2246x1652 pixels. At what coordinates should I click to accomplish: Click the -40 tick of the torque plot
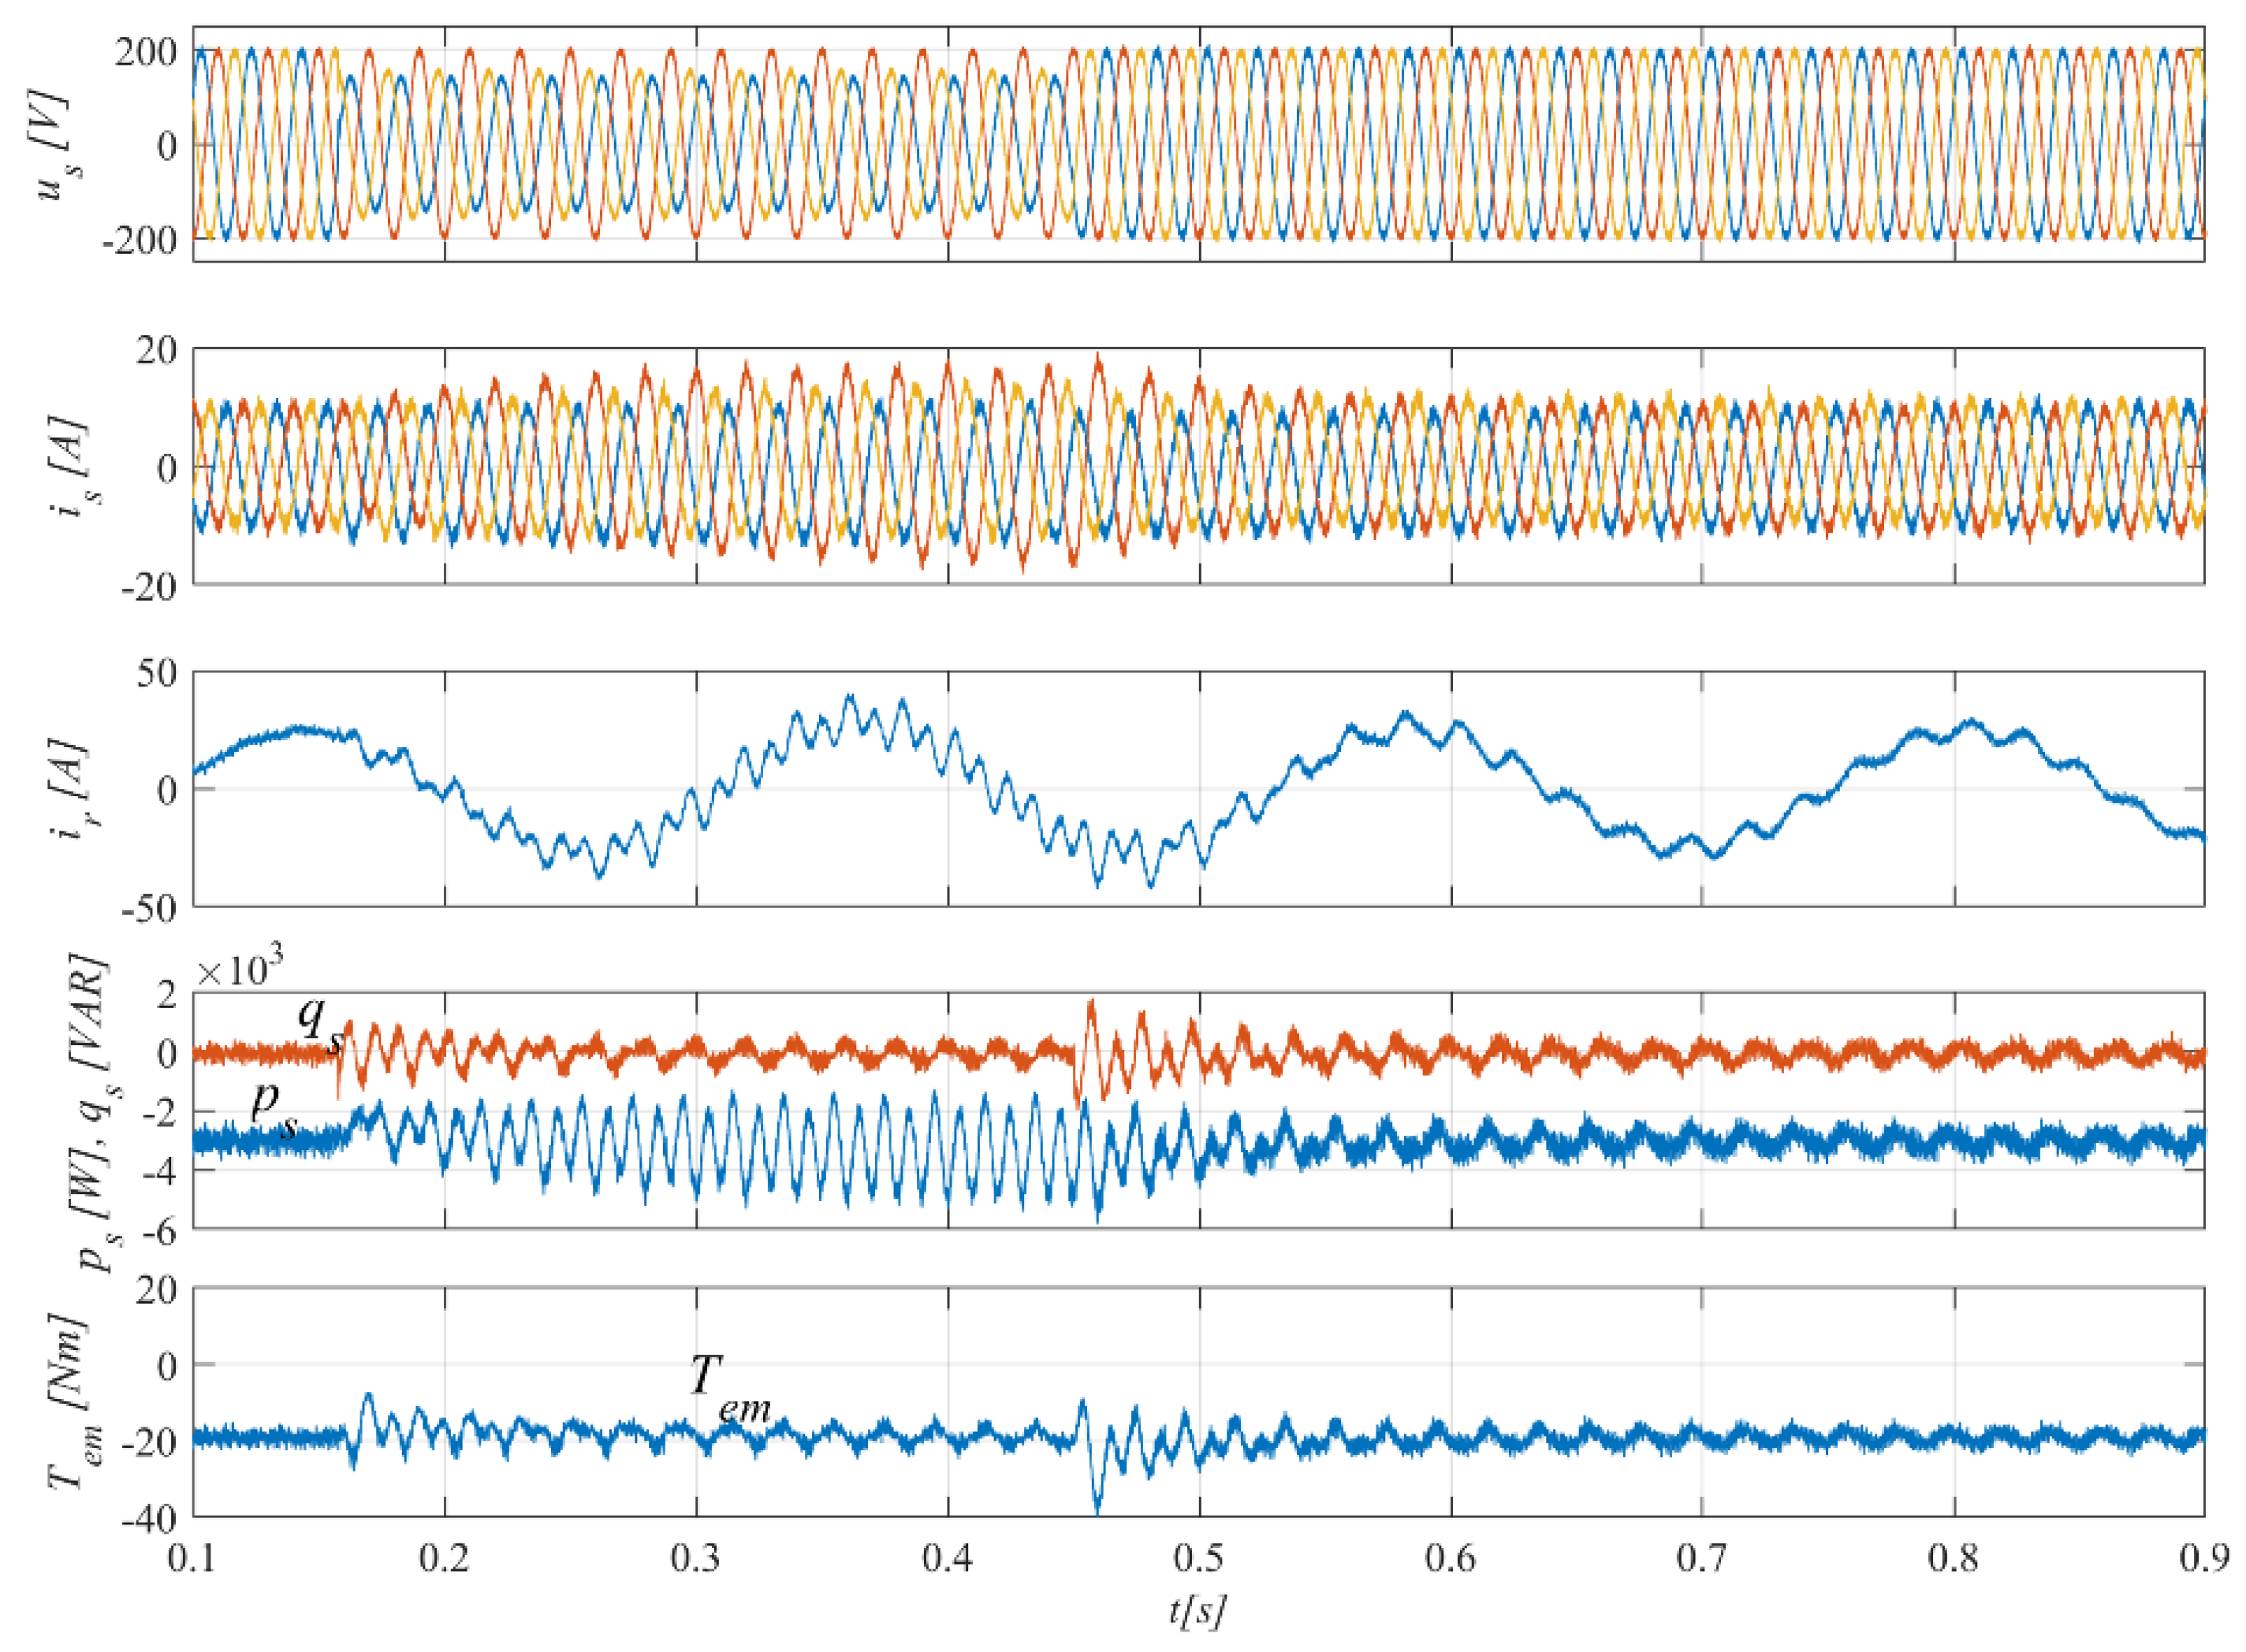pos(148,1521)
